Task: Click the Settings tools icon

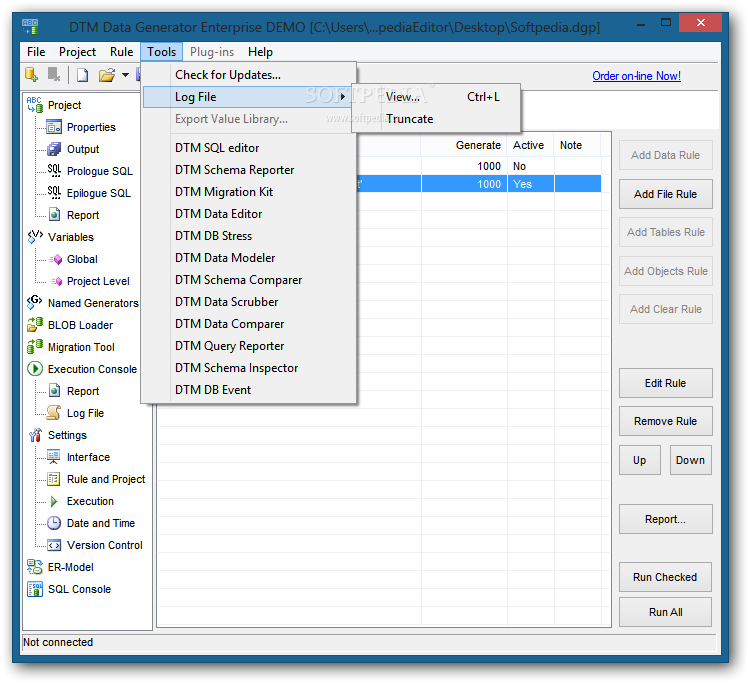Action: (x=35, y=435)
